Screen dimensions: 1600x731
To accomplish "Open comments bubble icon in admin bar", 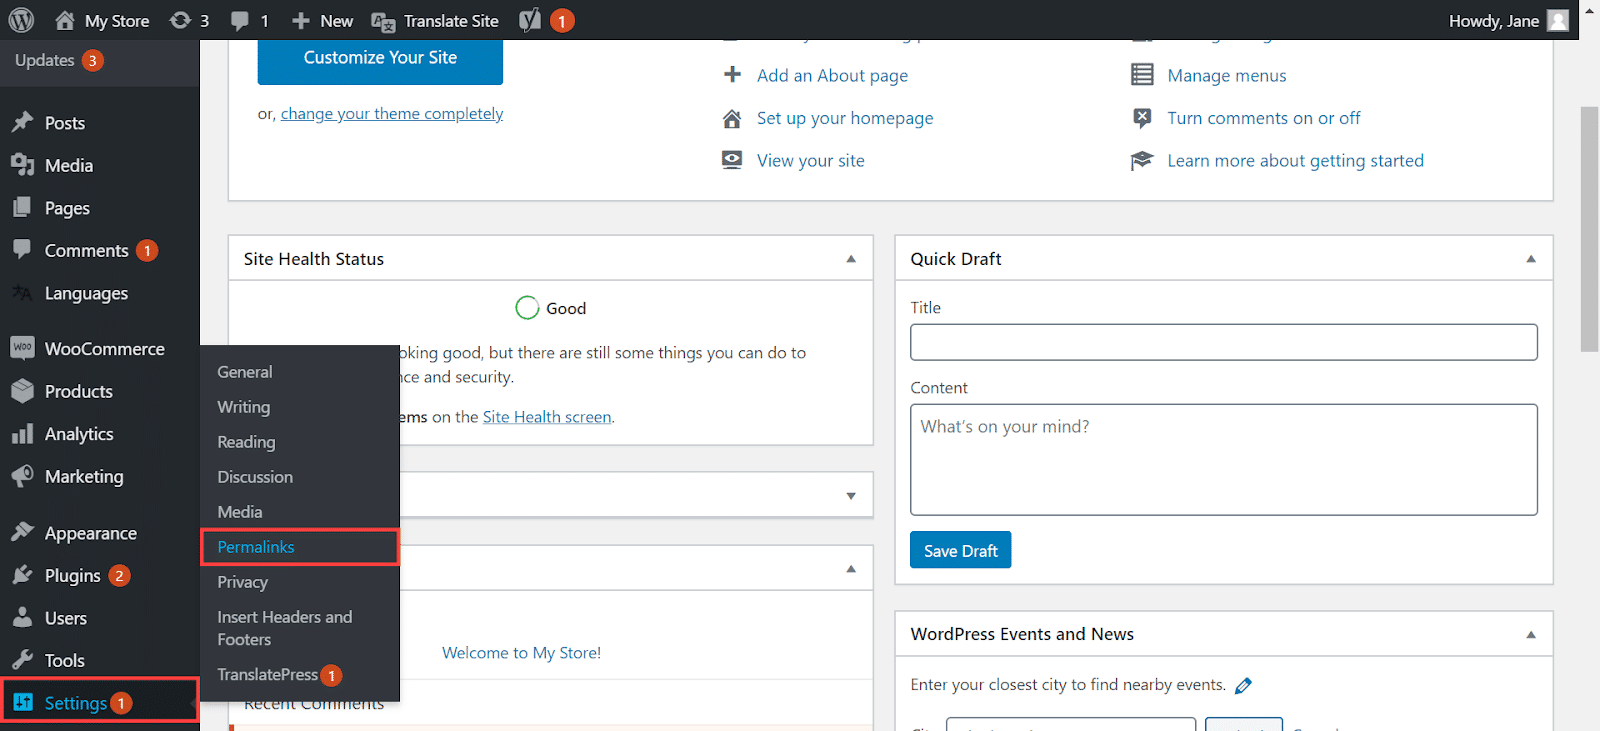I will coord(240,21).
